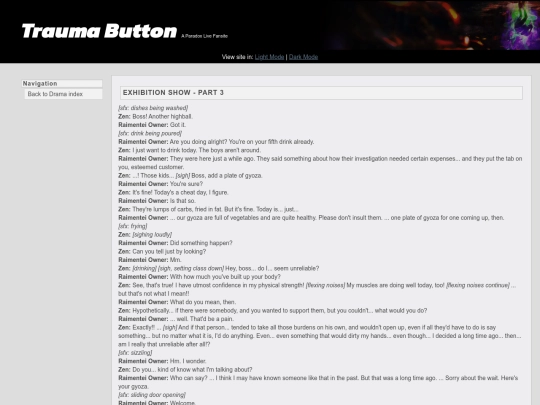Image resolution: width=540 pixels, height=405 pixels.
Task: Click 'Who can say?' line
Action: tap(318, 382)
